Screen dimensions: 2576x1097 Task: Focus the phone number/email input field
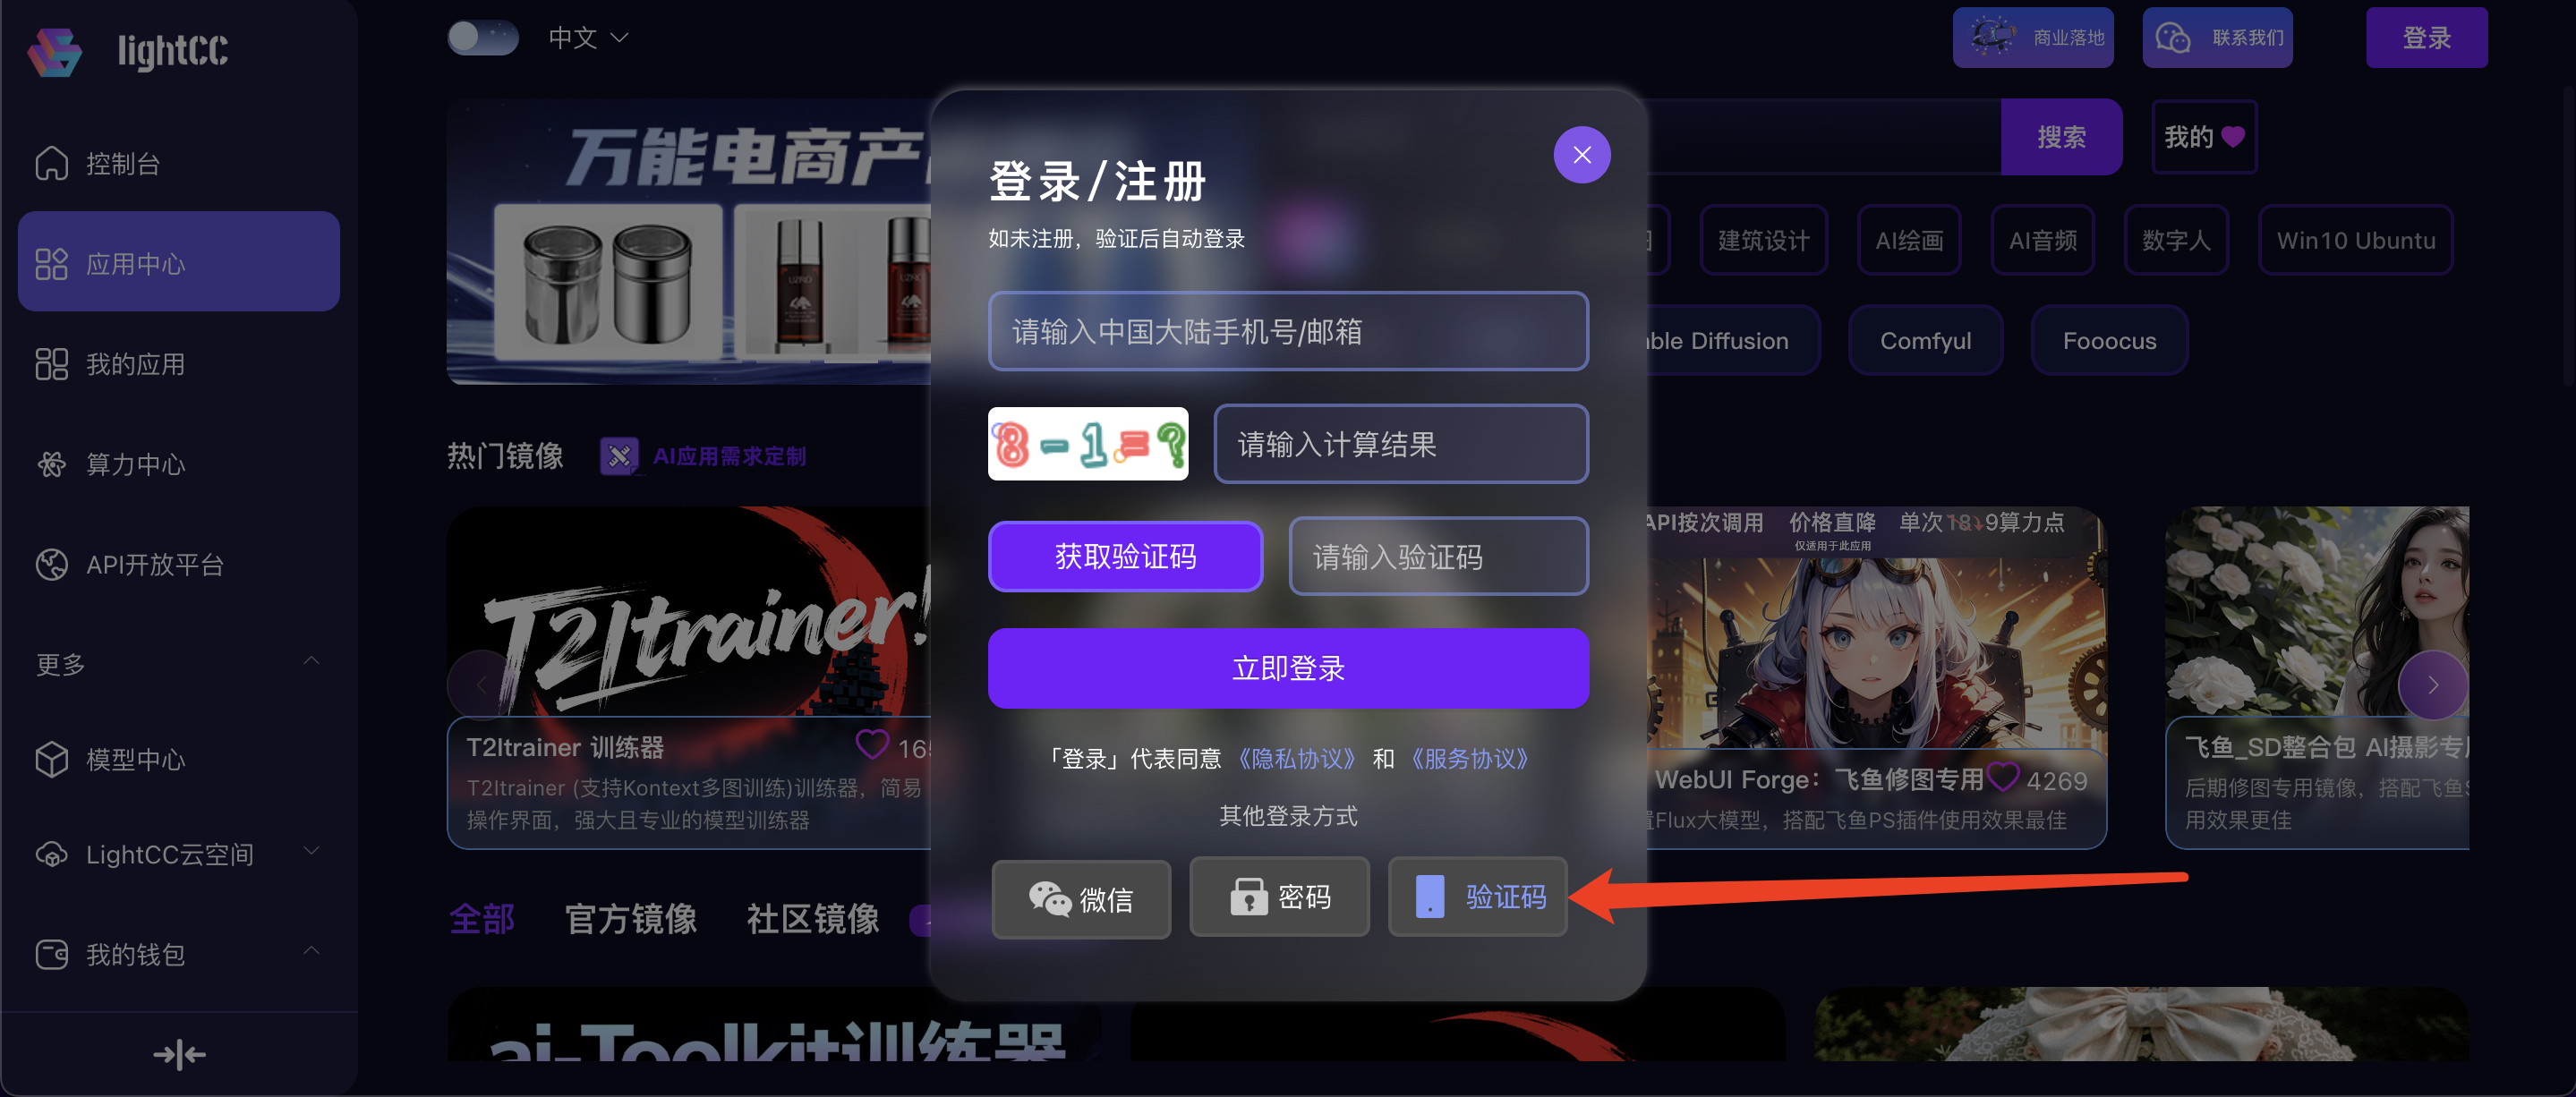(x=1288, y=331)
